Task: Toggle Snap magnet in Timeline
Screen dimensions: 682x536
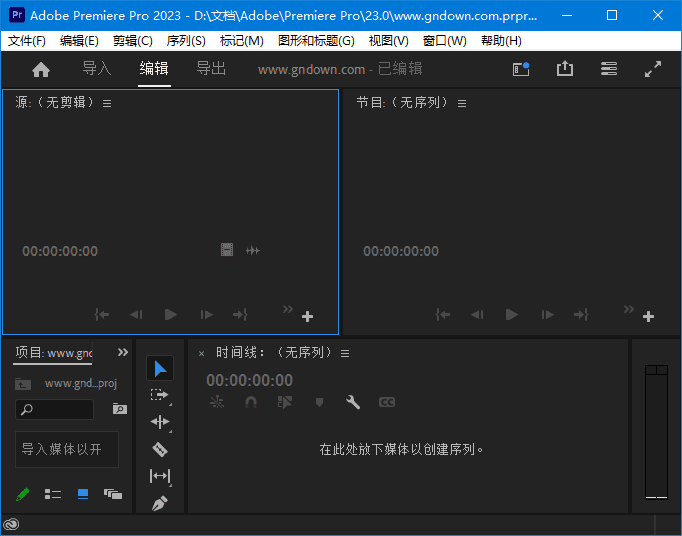Action: pos(251,402)
